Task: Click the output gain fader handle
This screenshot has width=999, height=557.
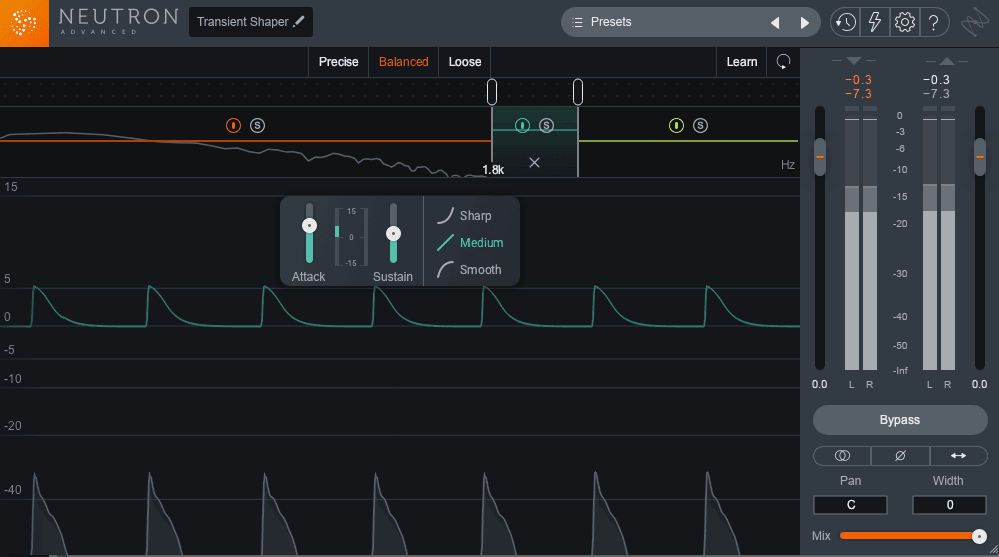Action: (x=980, y=157)
